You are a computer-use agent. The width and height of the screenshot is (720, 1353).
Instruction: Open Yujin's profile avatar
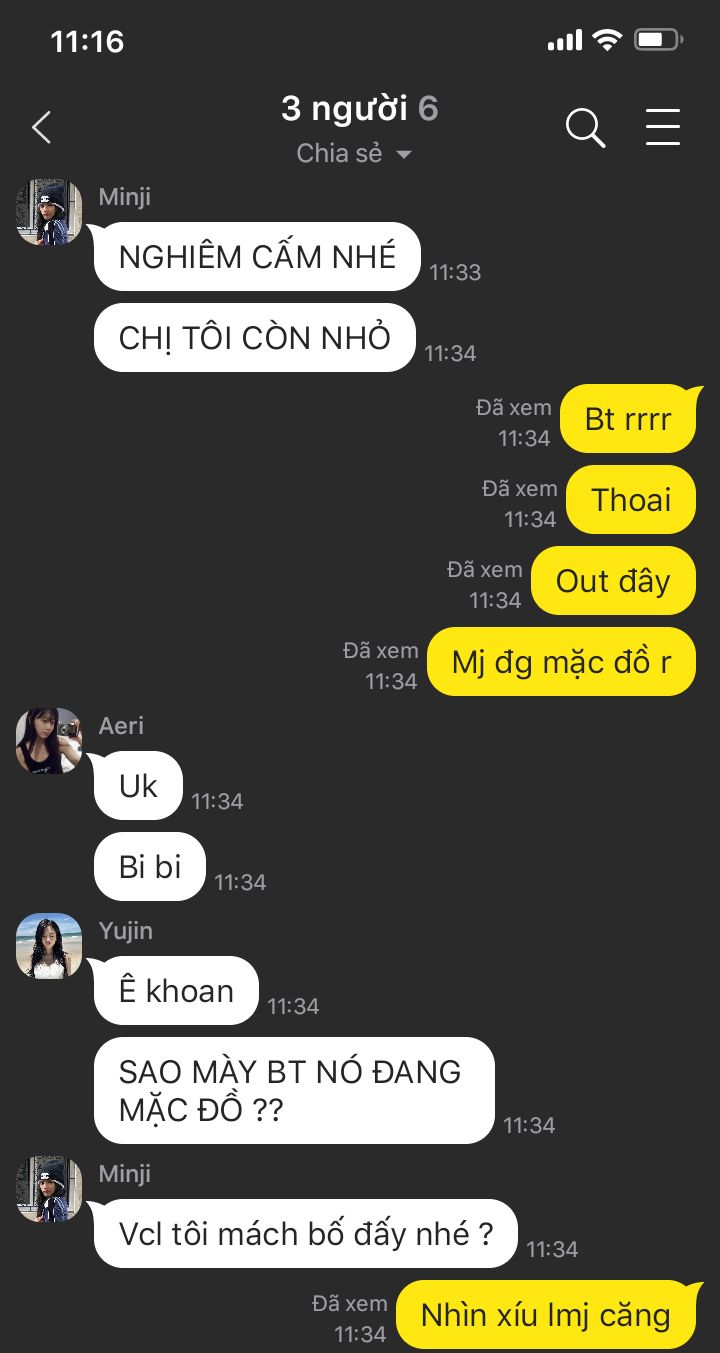49,946
